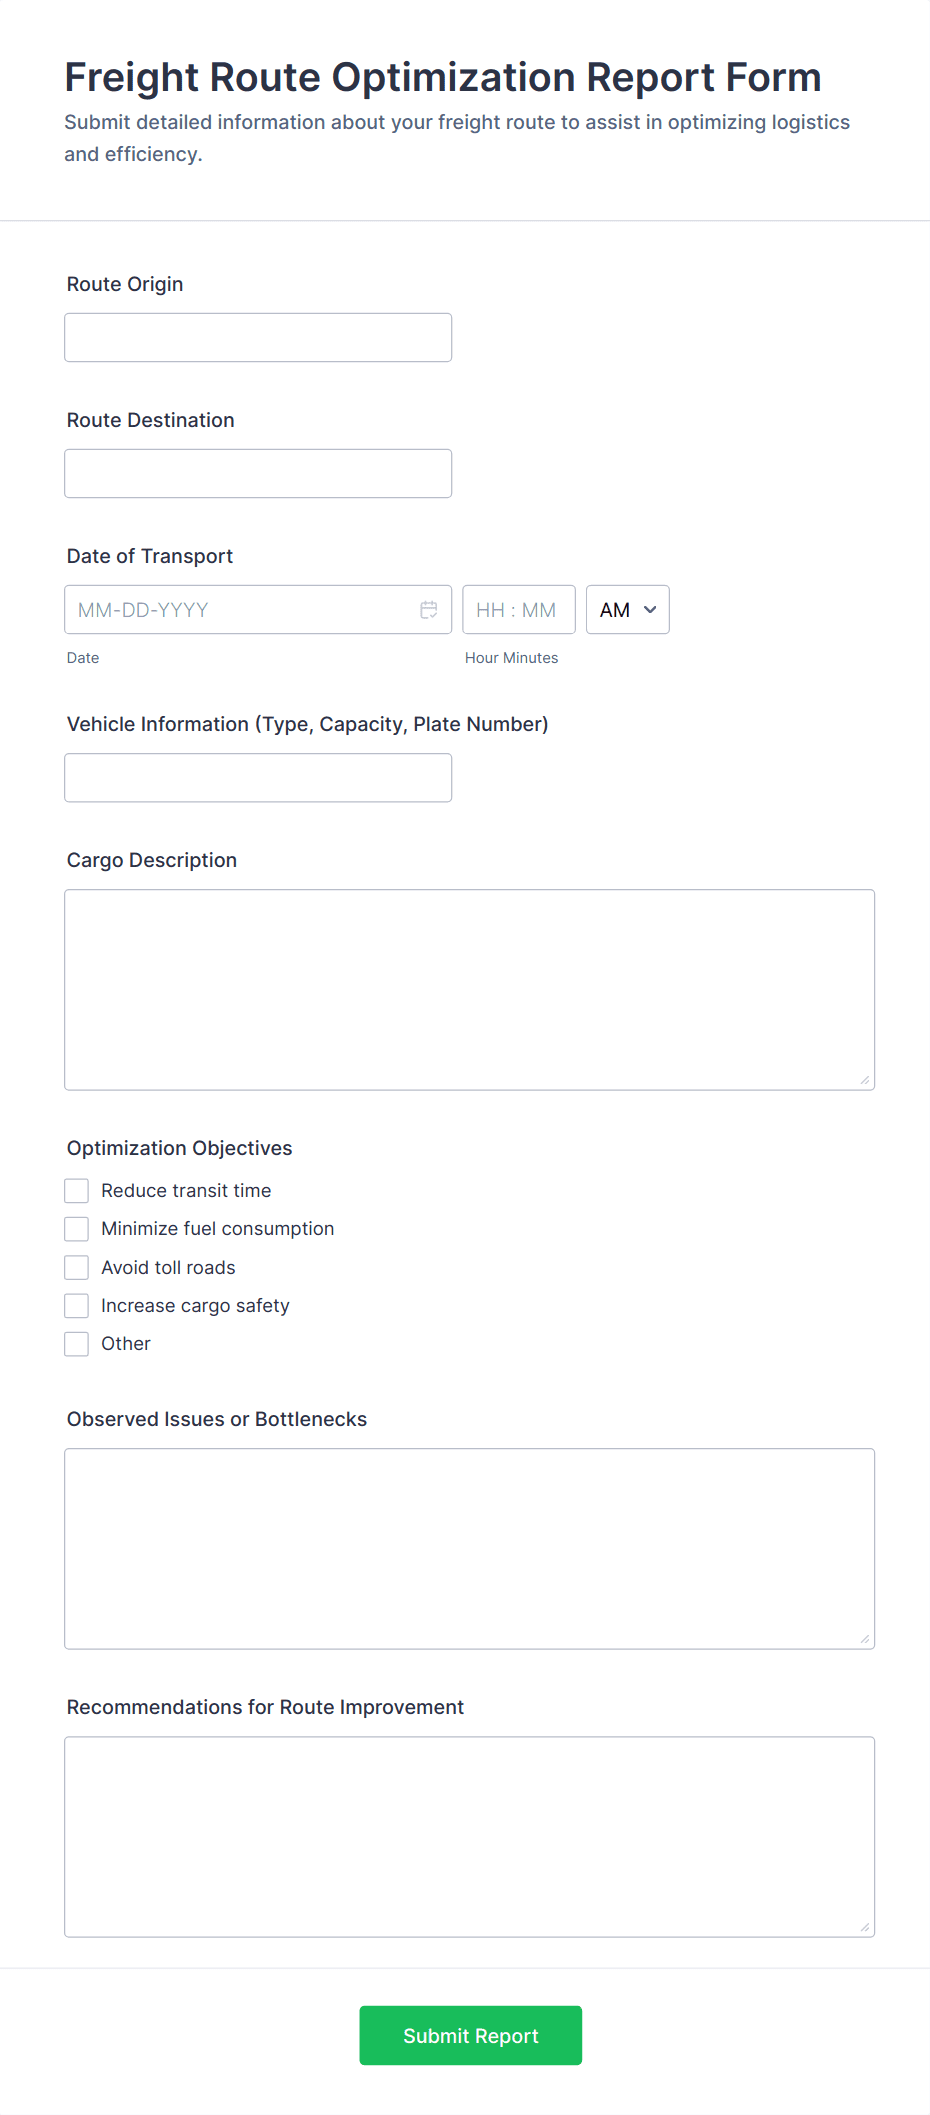Click the Optimization Objectives label

pos(180,1148)
